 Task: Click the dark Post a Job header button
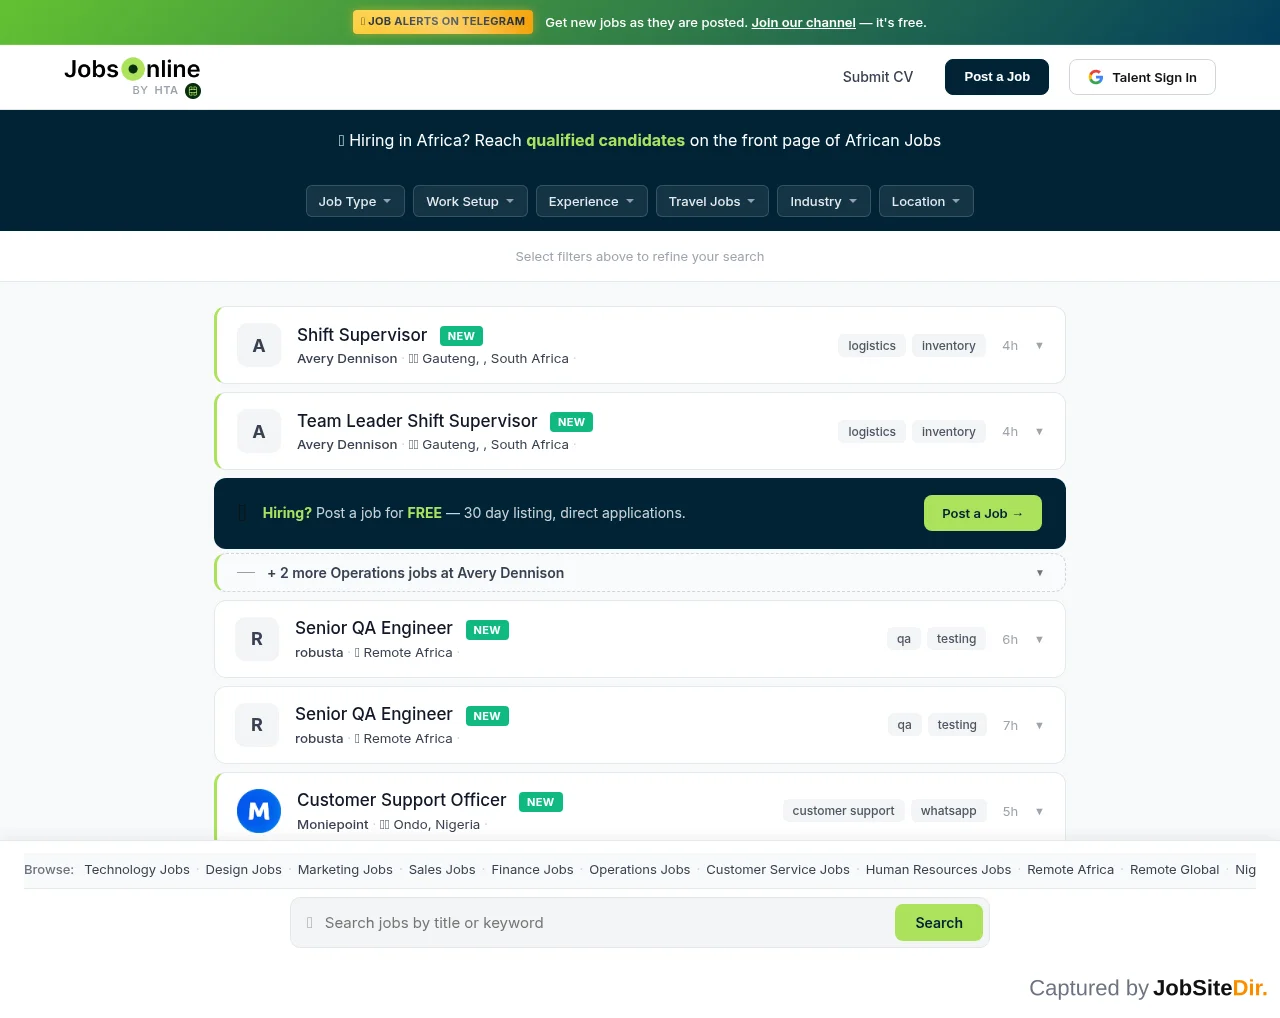tap(997, 77)
